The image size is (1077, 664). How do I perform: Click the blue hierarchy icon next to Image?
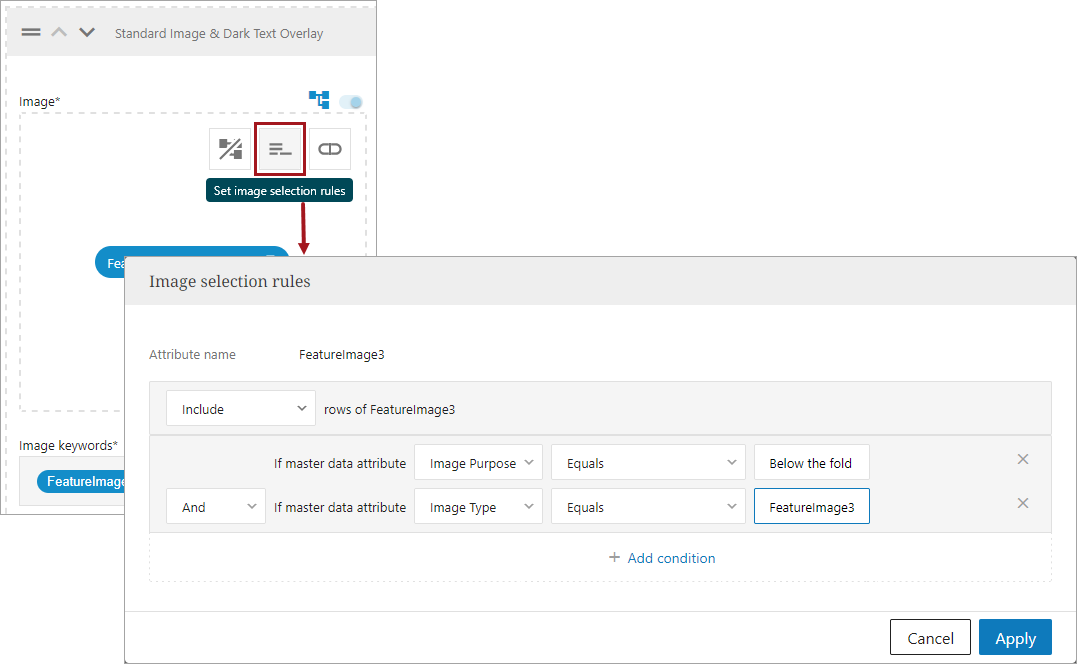click(x=319, y=100)
